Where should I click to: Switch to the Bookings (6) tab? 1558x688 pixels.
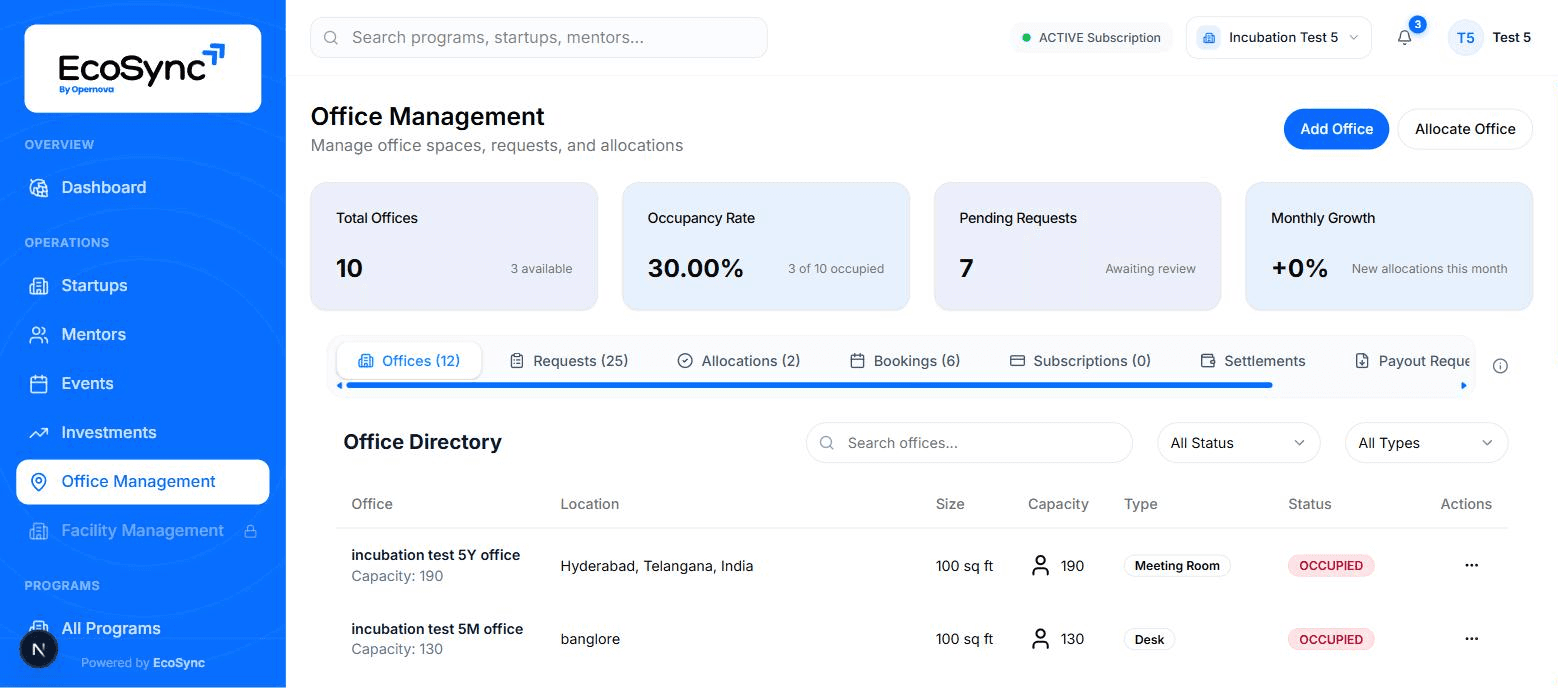[905, 361]
